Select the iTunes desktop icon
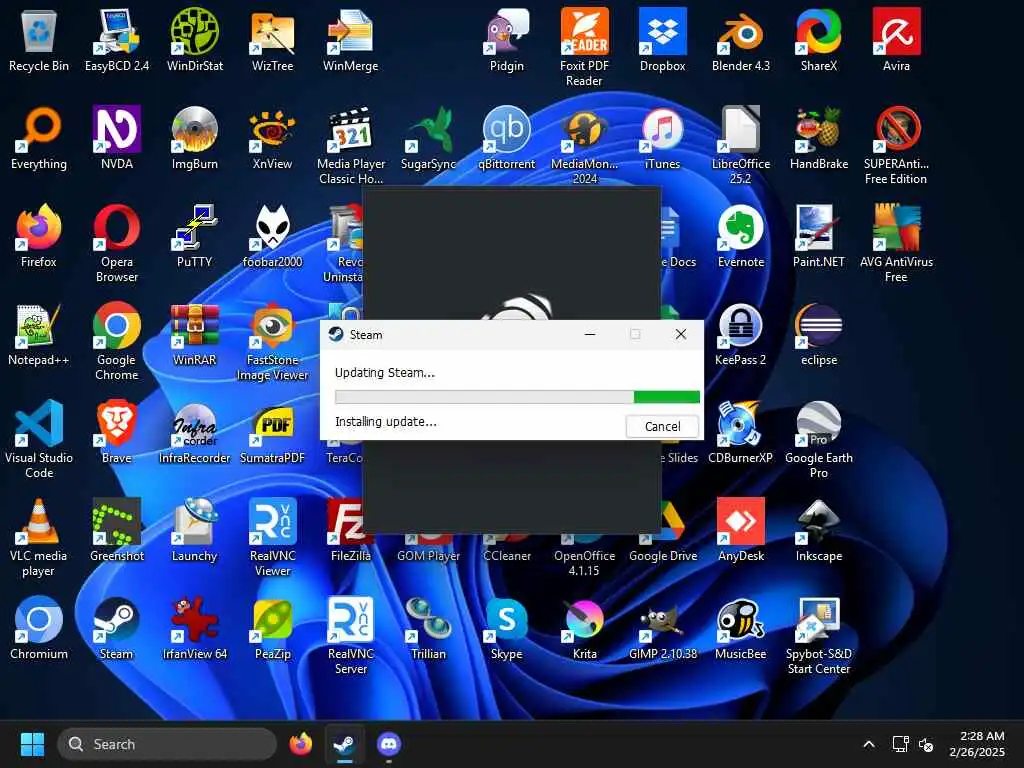Viewport: 1024px width, 768px height. click(x=662, y=137)
